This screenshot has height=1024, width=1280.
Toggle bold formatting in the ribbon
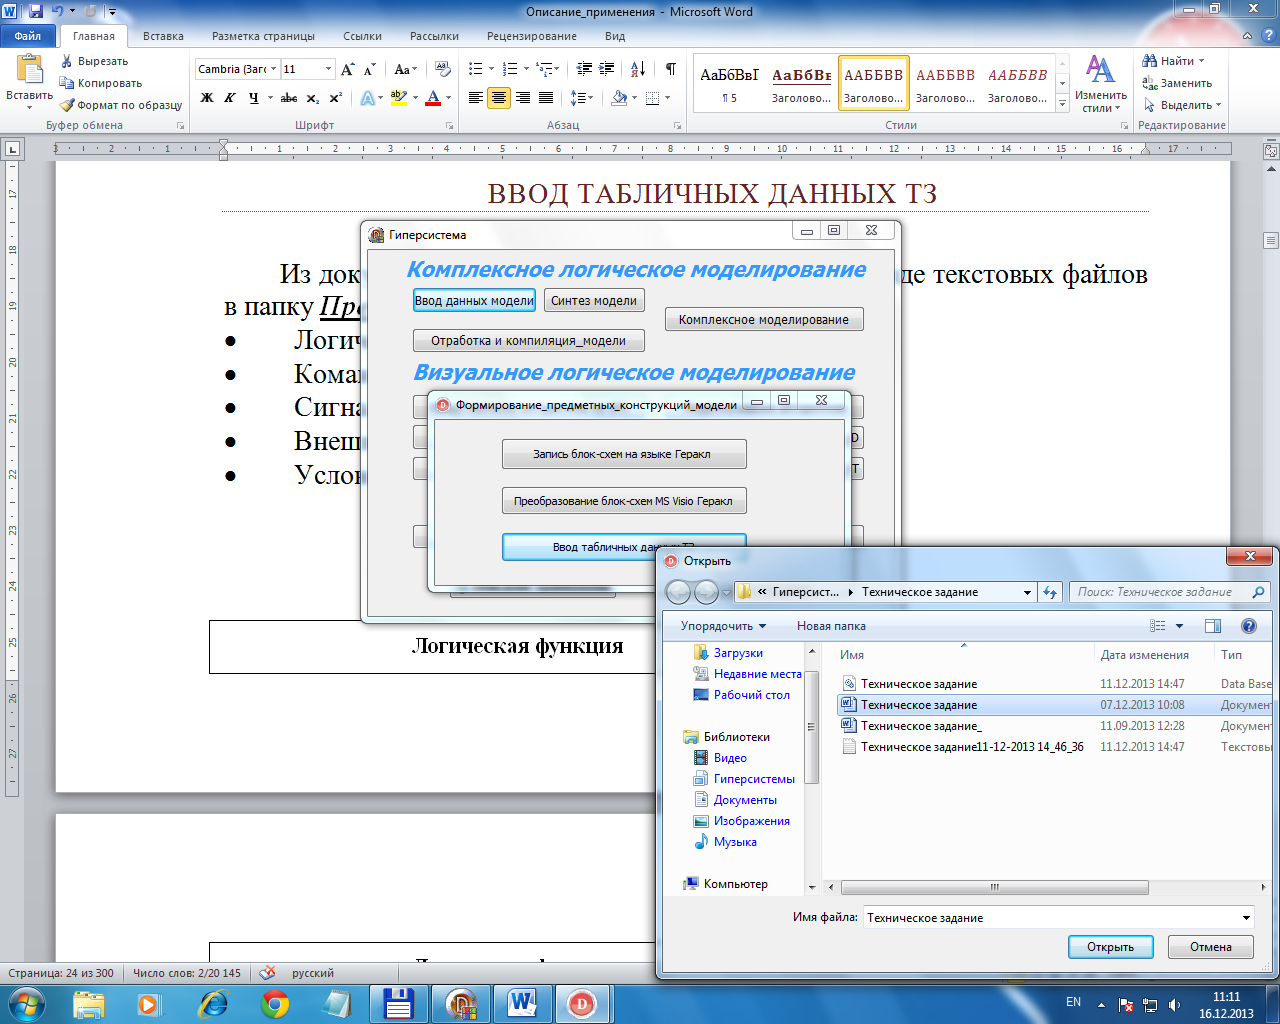pos(207,98)
